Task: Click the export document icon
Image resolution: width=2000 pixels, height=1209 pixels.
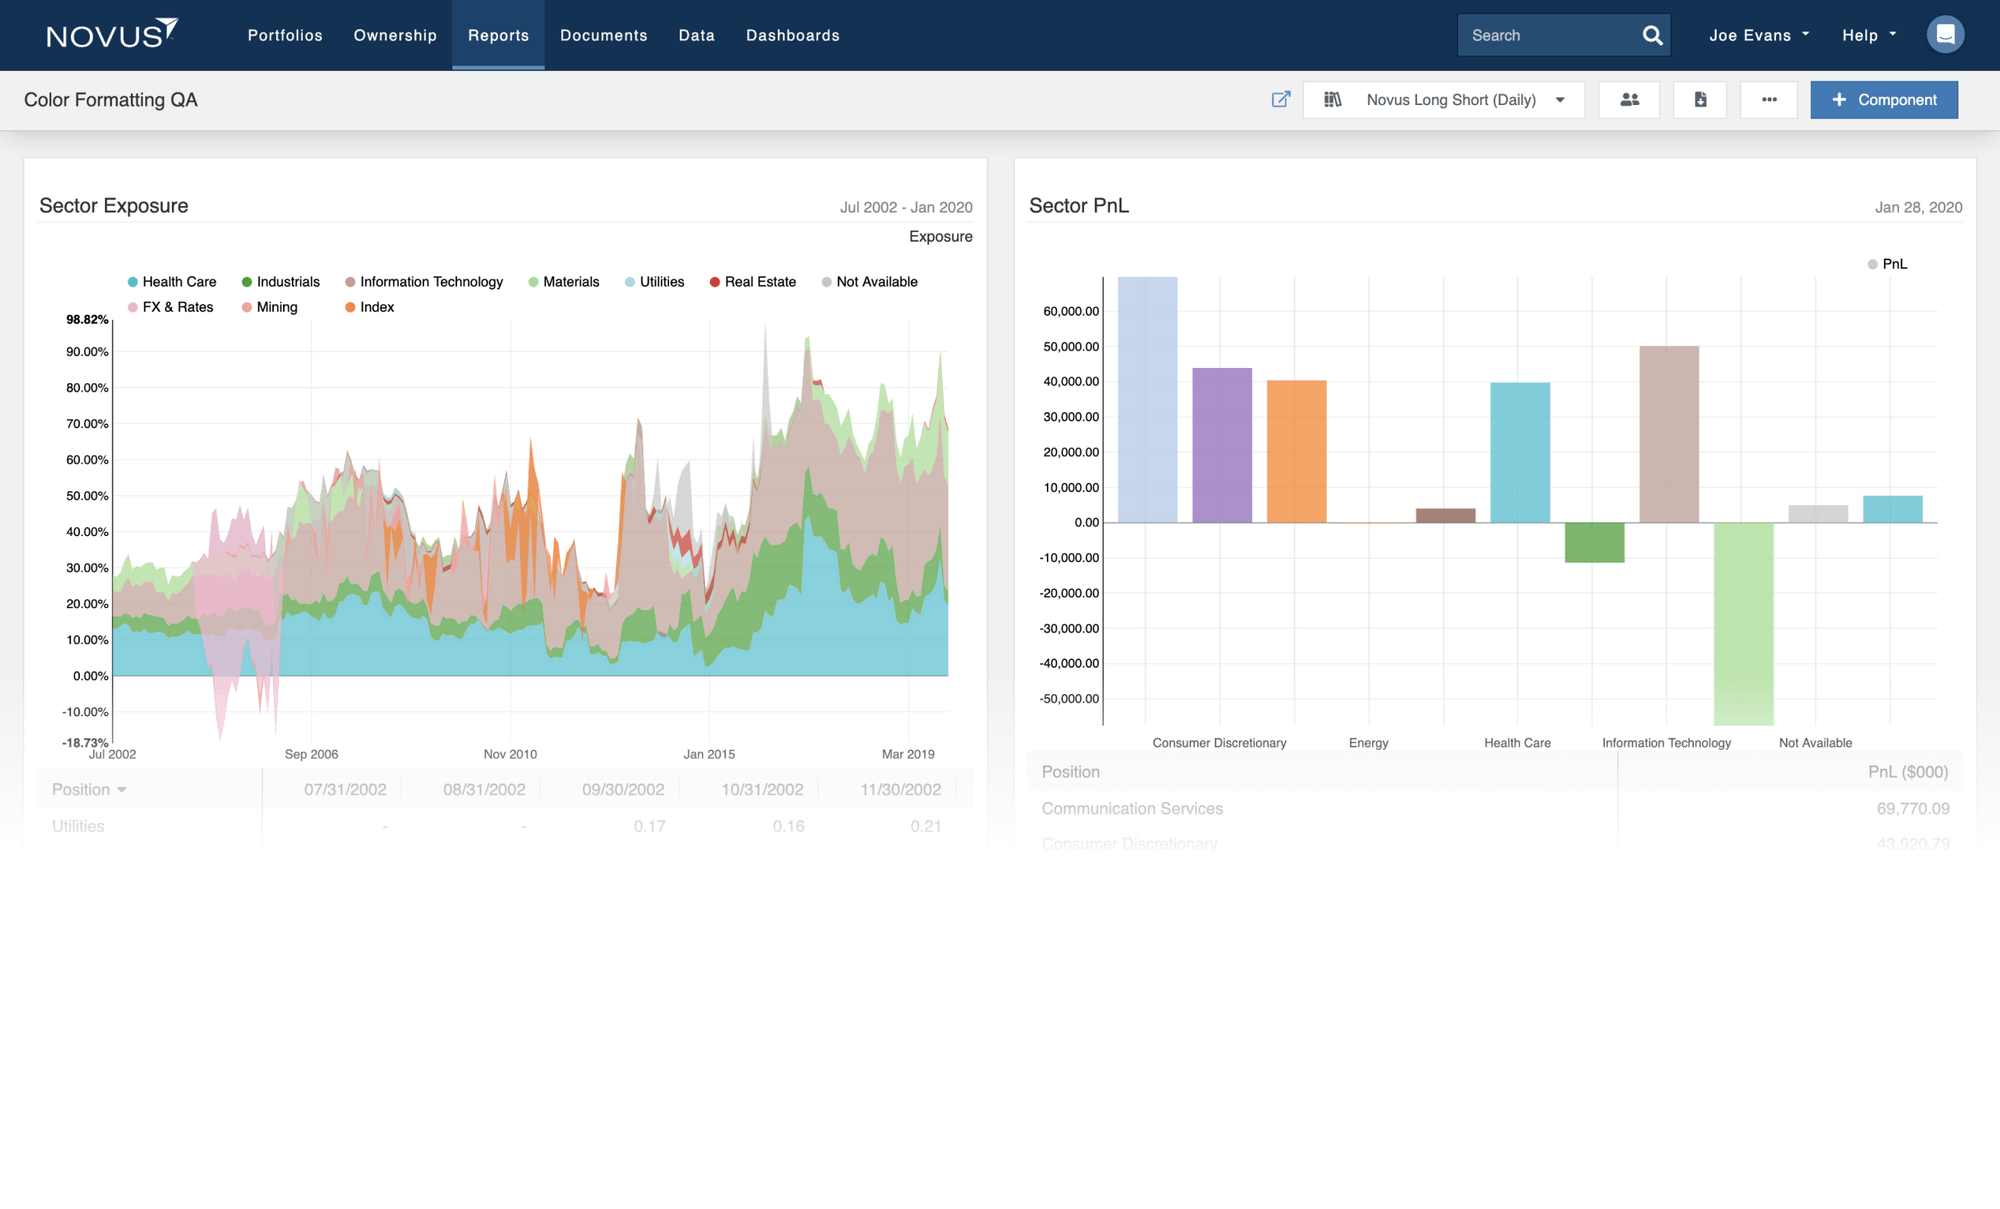Action: click(1700, 99)
